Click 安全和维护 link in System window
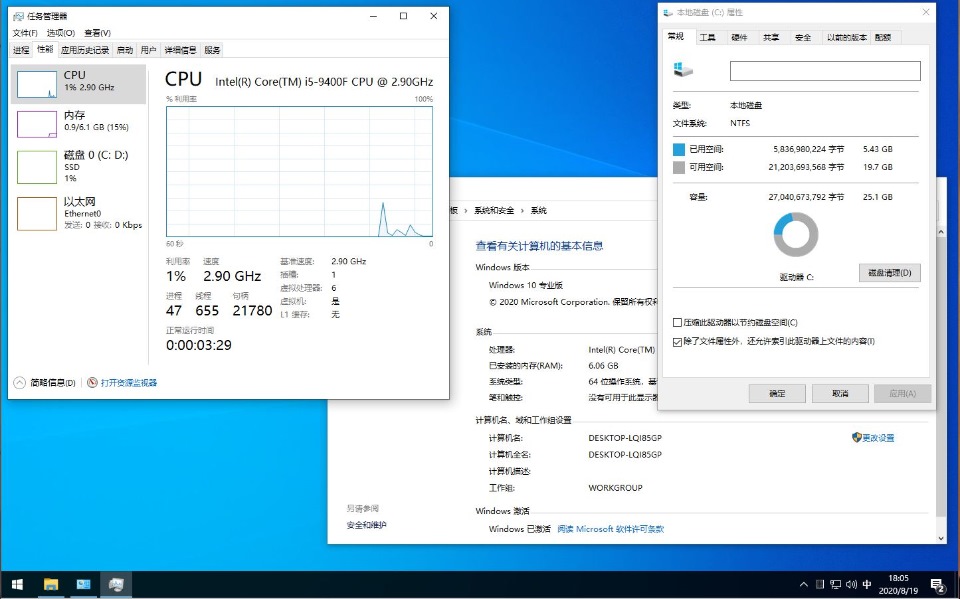The image size is (960, 599). click(366, 525)
